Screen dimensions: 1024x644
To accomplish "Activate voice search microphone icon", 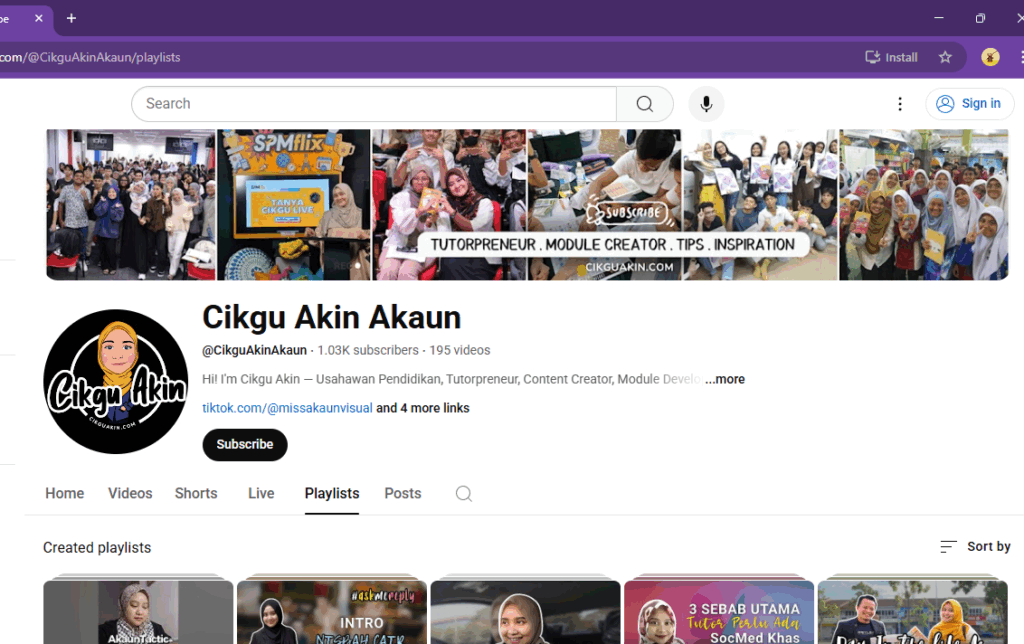I will pyautogui.click(x=706, y=104).
